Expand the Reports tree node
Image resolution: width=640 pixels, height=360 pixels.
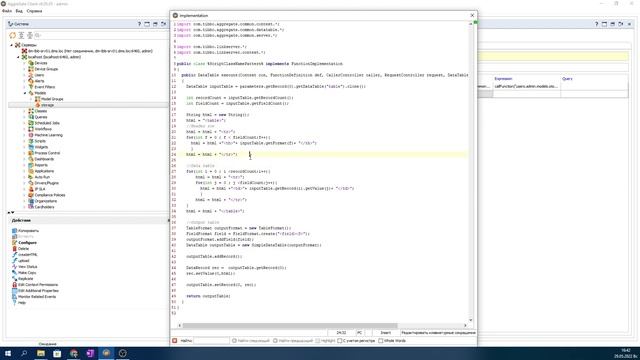coord(24,165)
